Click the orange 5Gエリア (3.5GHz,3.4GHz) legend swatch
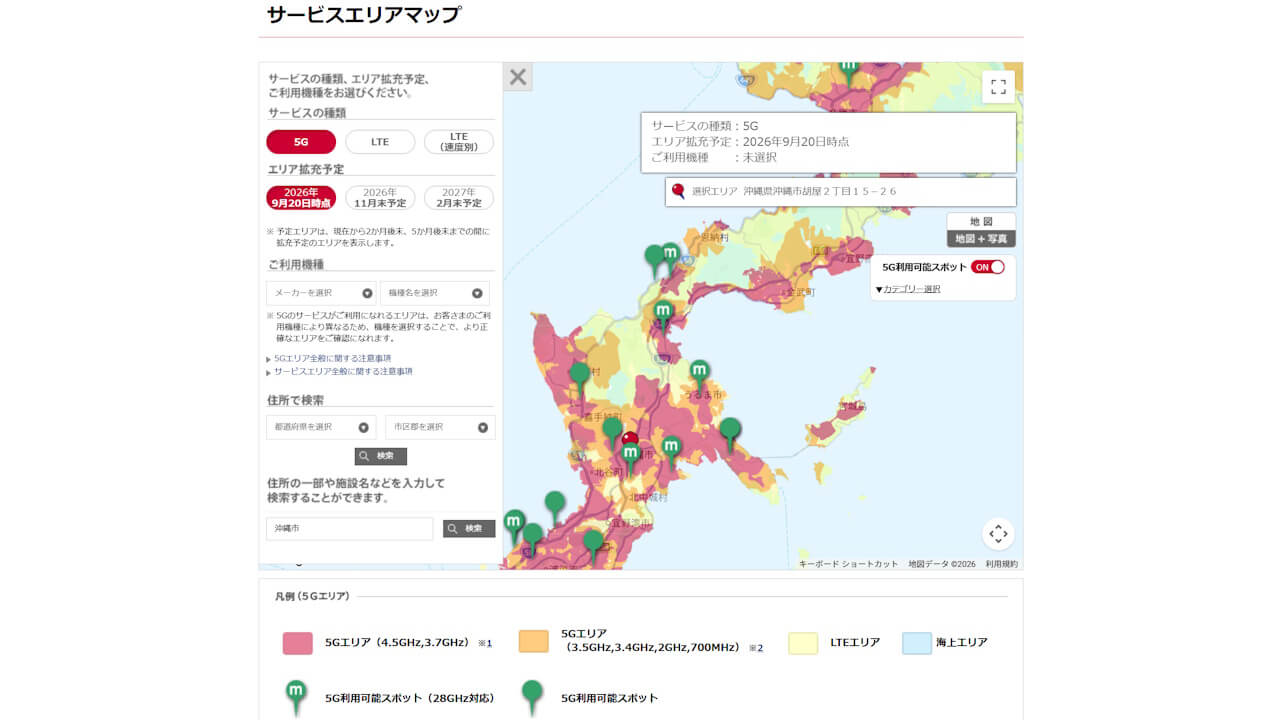This screenshot has width=1280, height=720. point(534,642)
